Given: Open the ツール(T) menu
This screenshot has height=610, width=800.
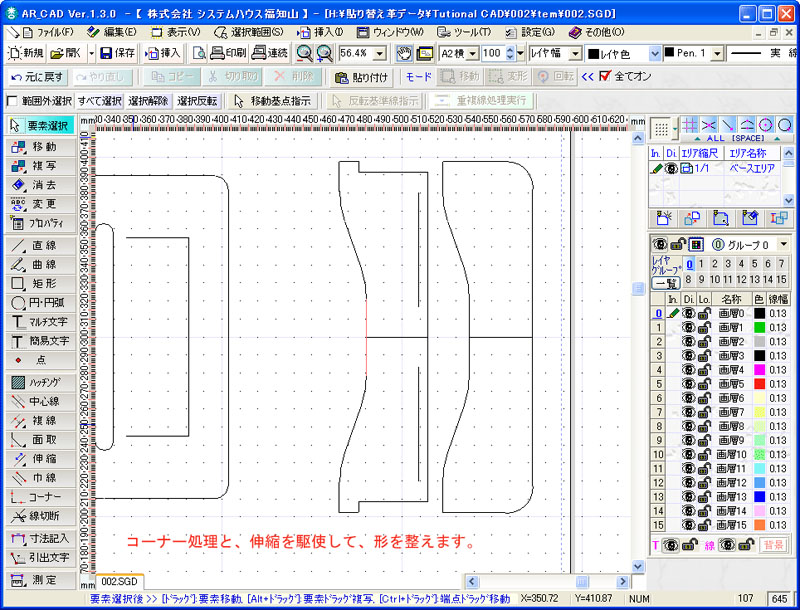Looking at the screenshot, I should click(465, 33).
